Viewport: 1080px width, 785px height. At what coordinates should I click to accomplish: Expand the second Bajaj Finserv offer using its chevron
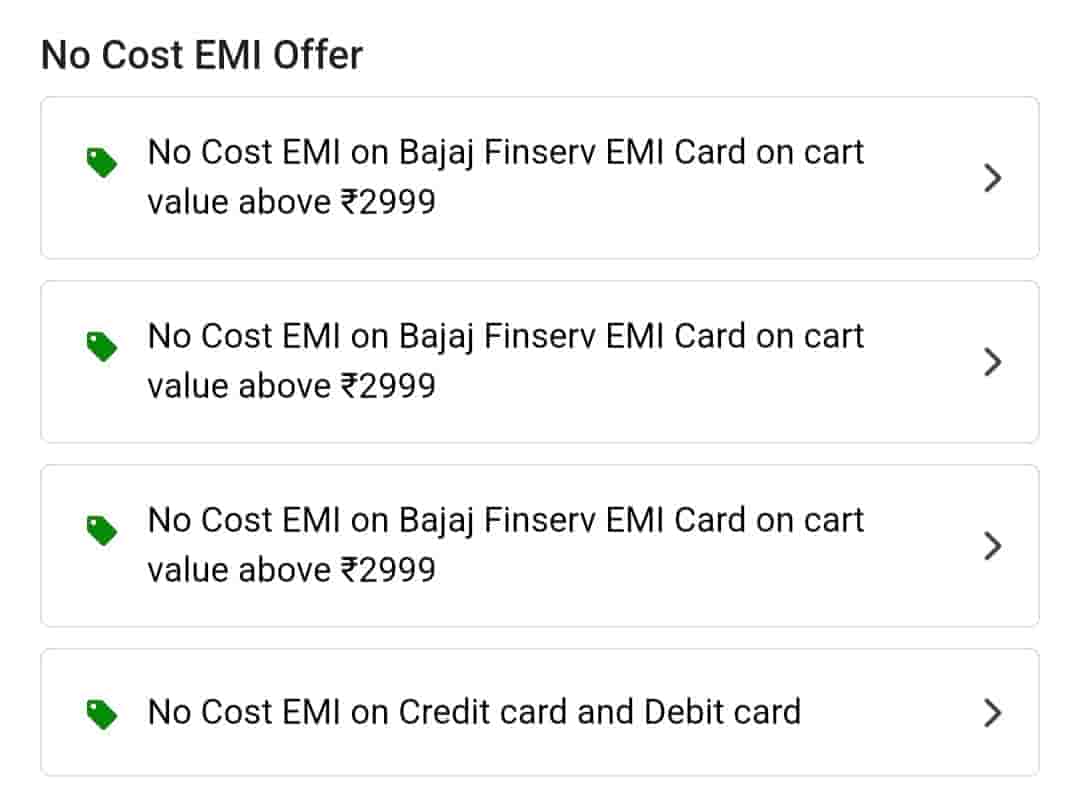point(992,362)
